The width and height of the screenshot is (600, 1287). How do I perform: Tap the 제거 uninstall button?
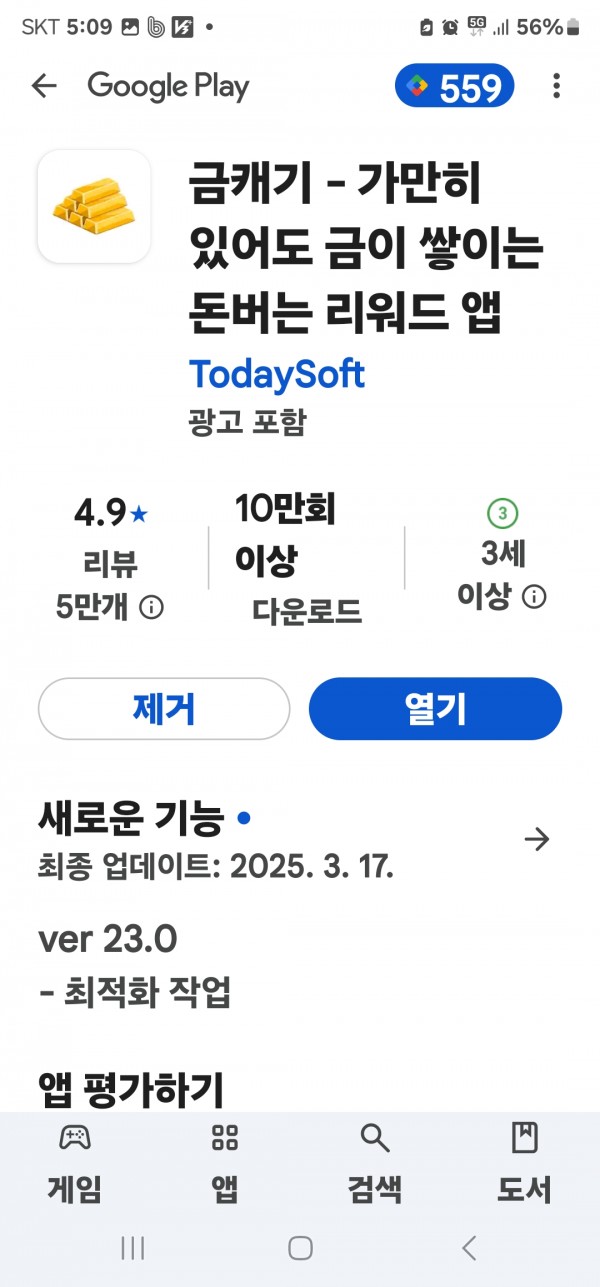click(x=164, y=709)
